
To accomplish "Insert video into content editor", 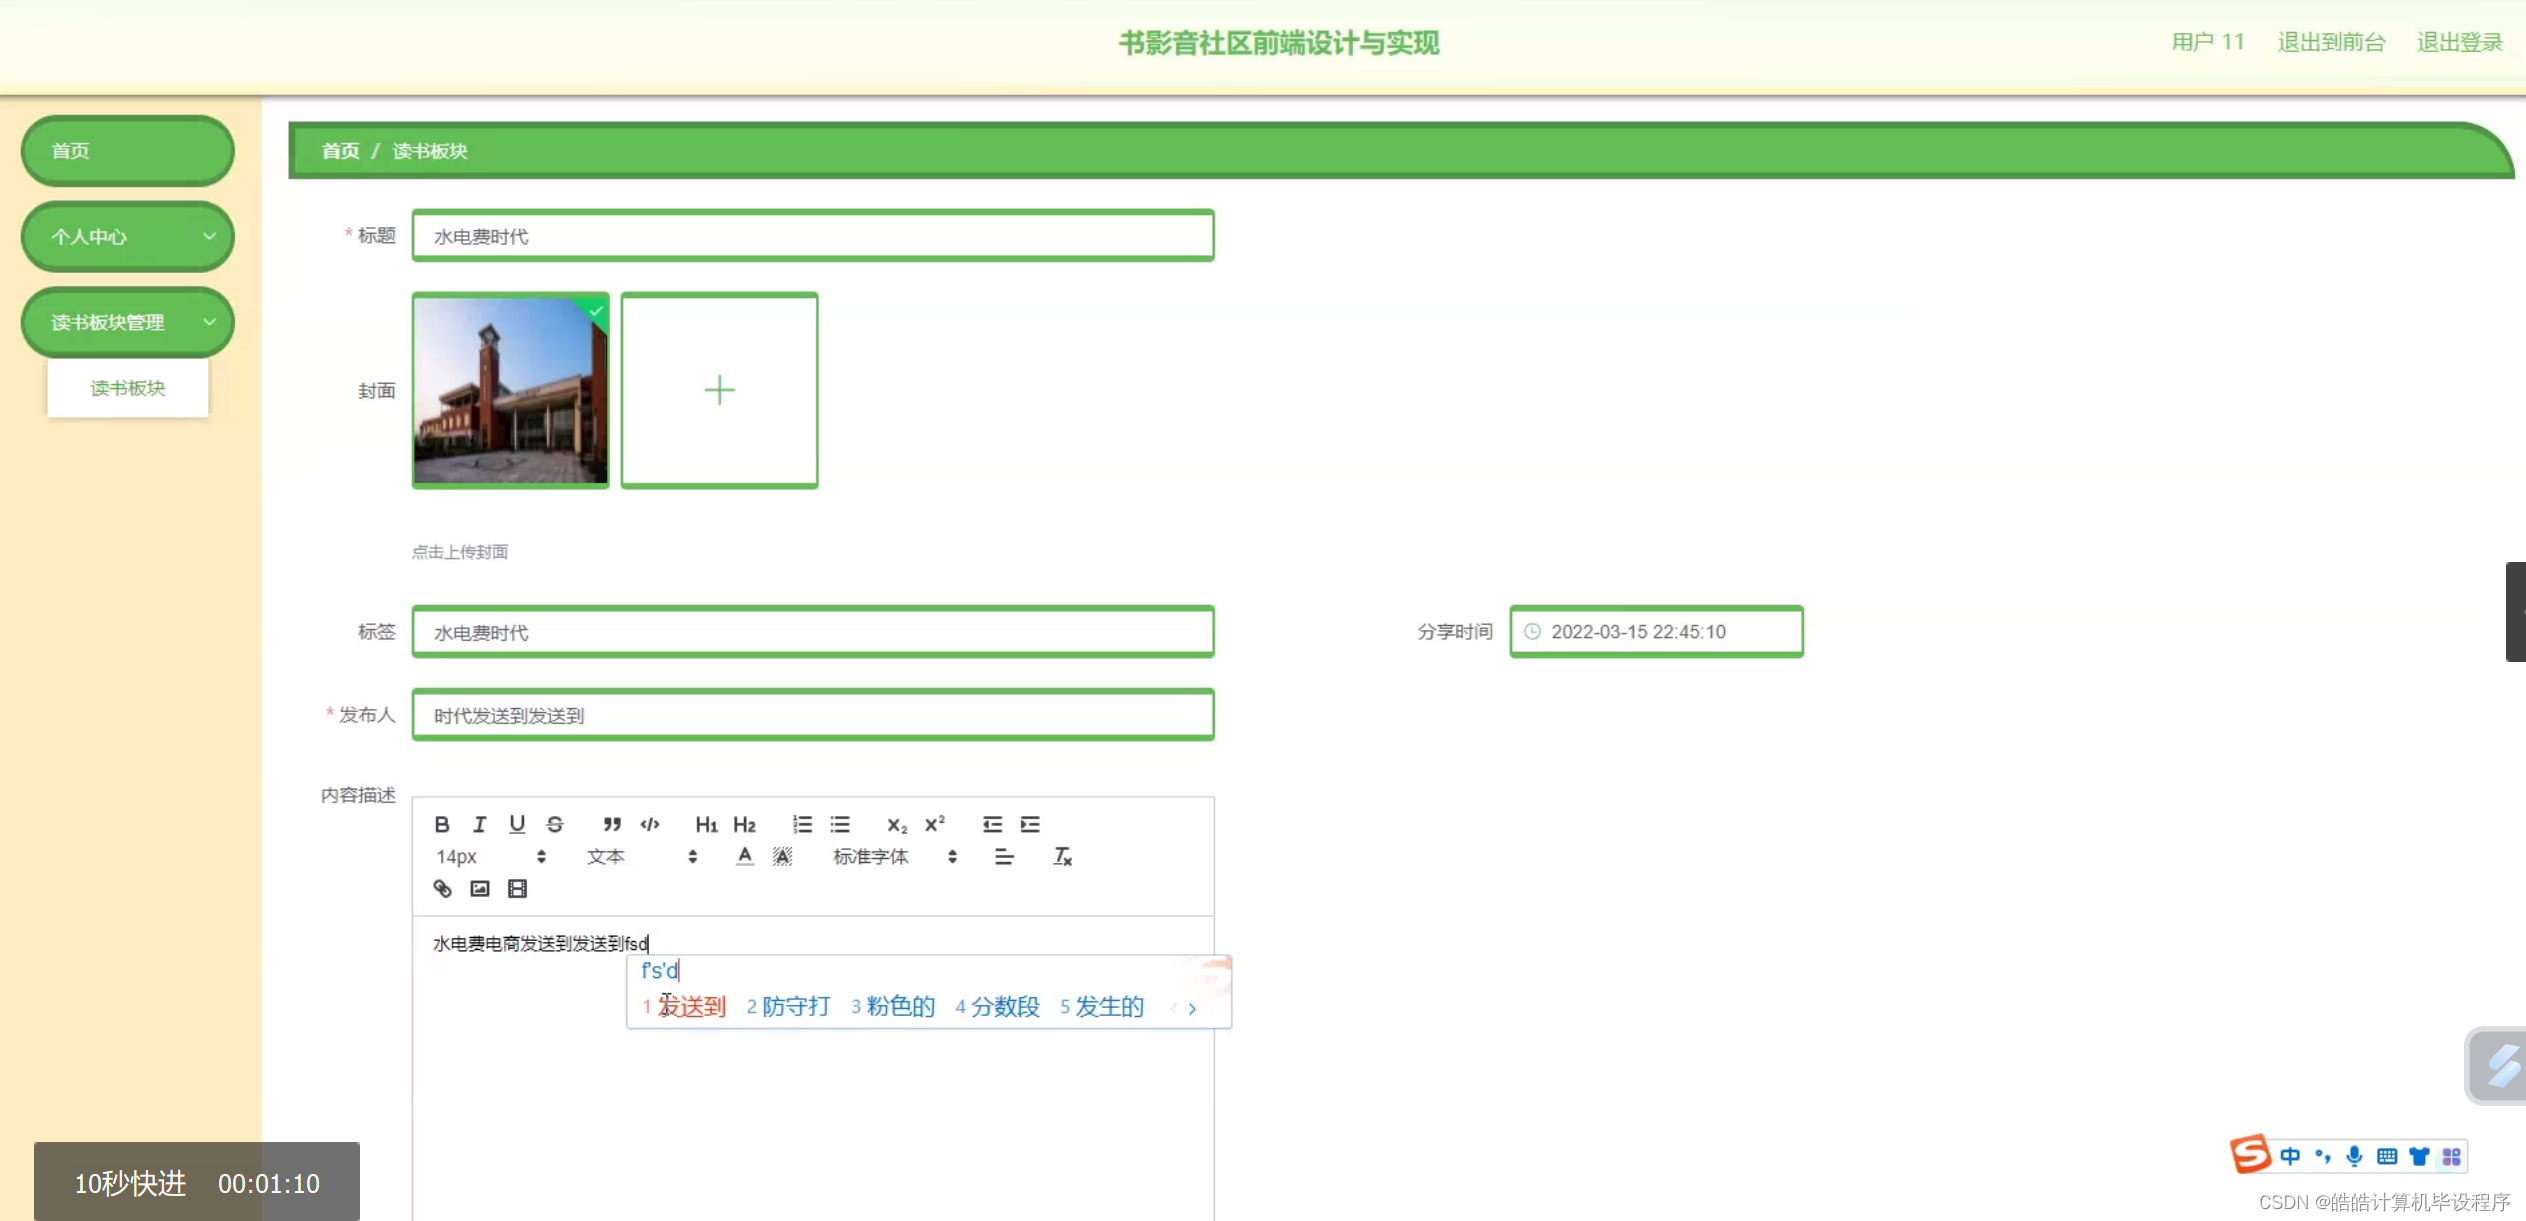I will click(517, 888).
